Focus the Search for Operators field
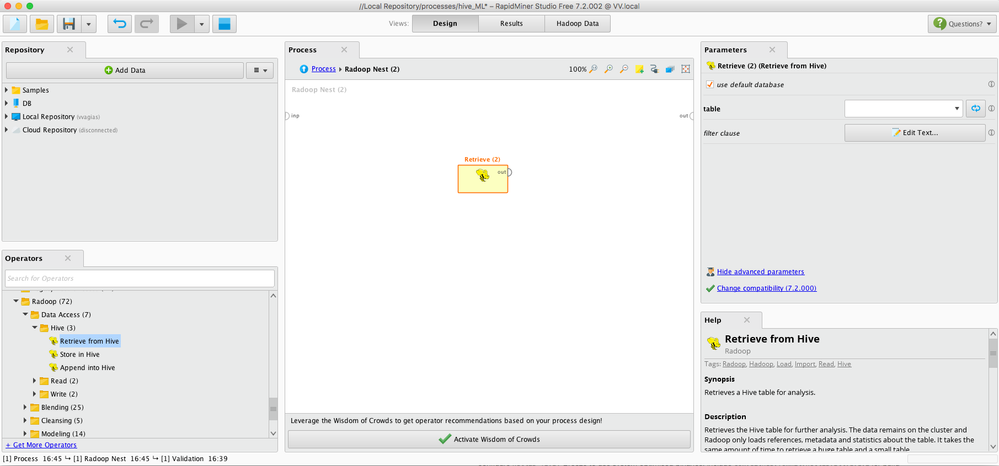 pos(140,279)
